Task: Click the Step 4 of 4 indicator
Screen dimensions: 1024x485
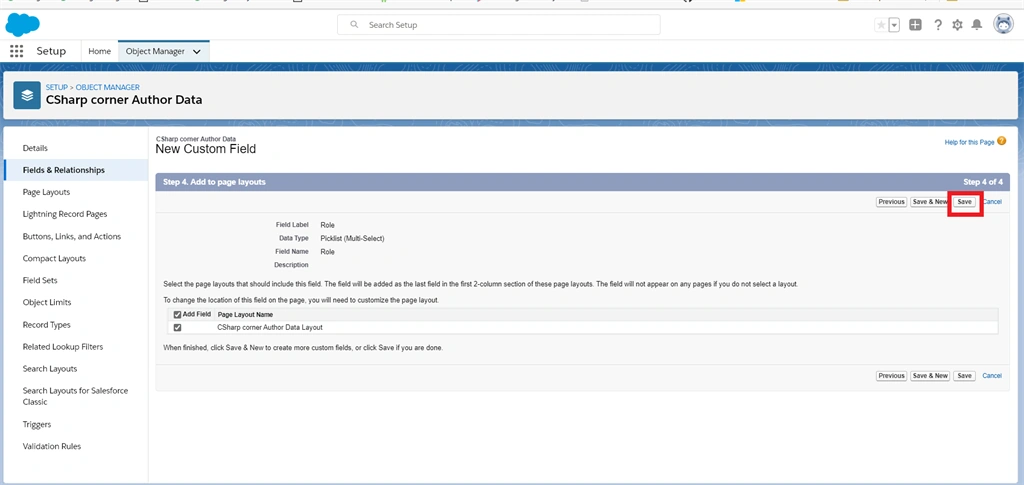Action: [x=983, y=182]
